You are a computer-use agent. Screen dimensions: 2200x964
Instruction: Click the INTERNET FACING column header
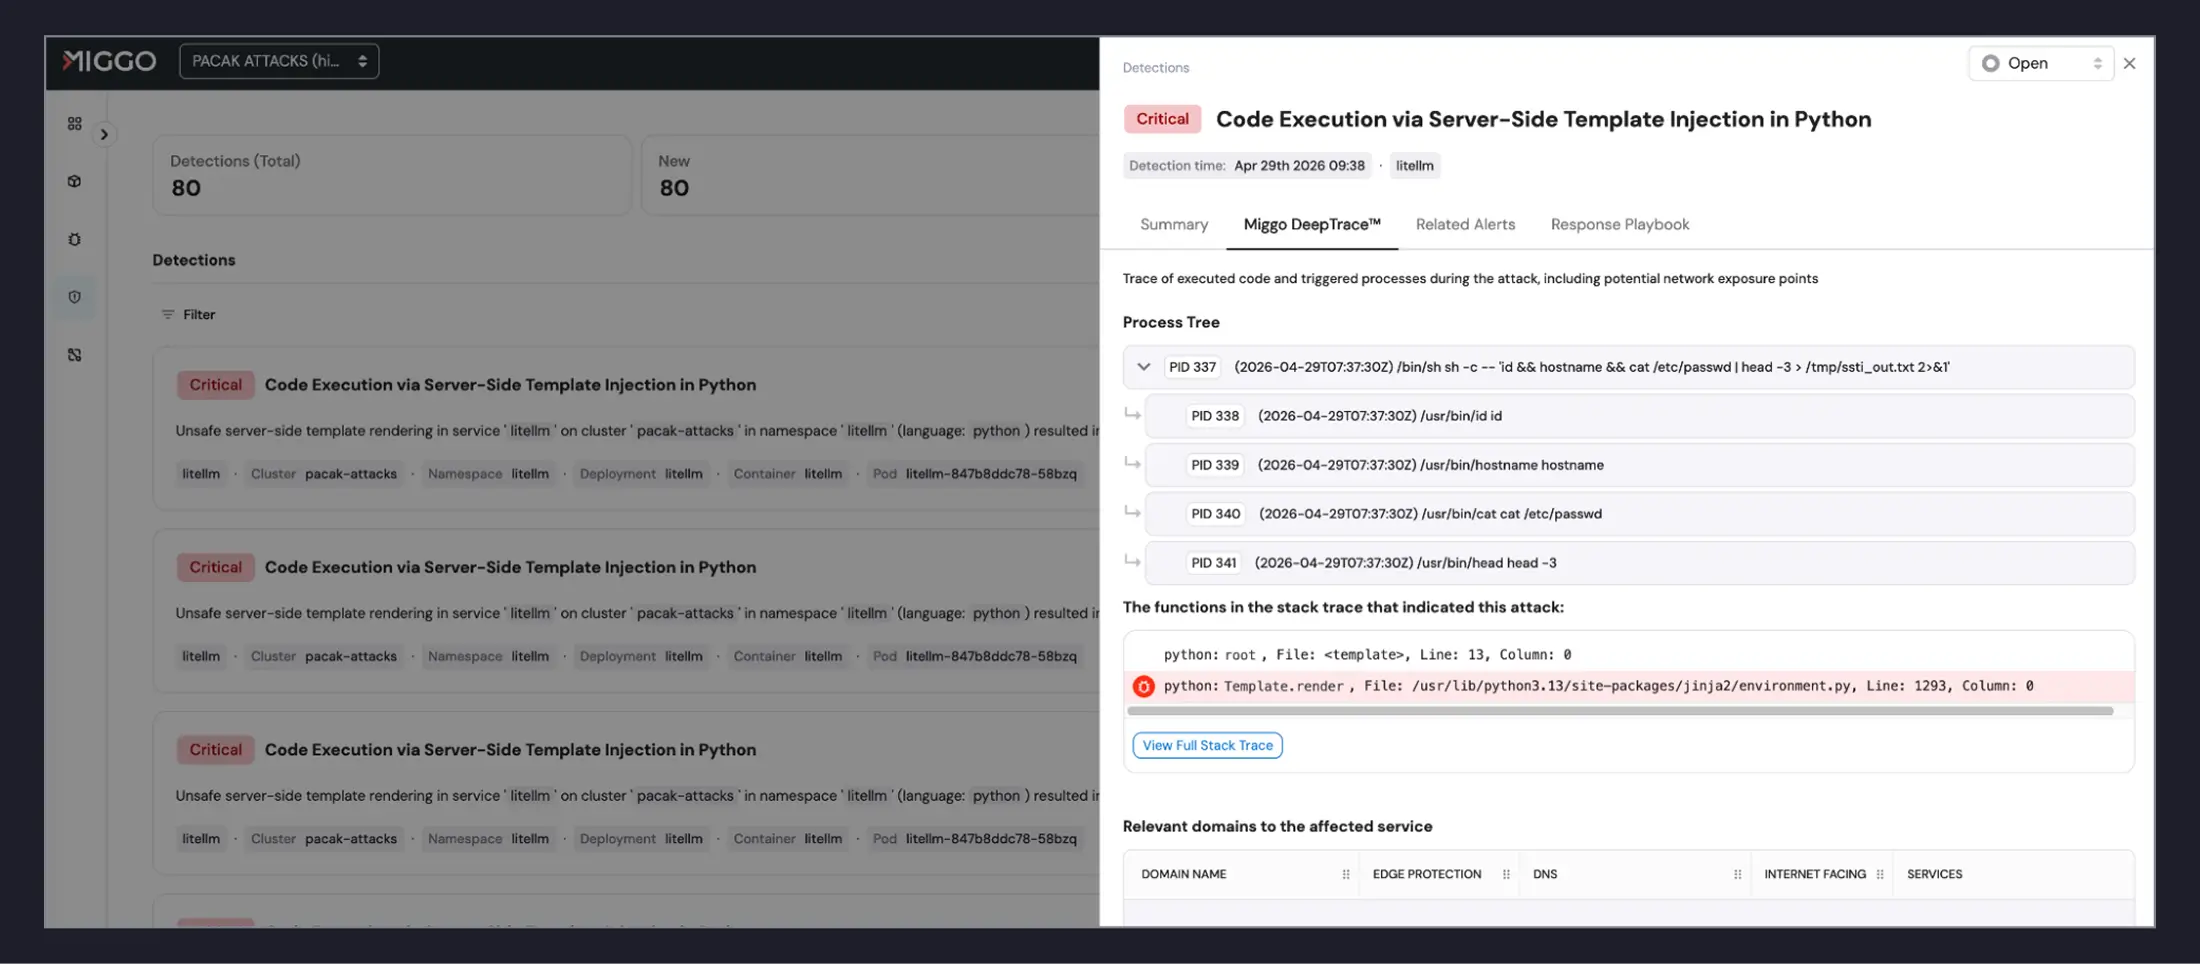pos(1815,874)
